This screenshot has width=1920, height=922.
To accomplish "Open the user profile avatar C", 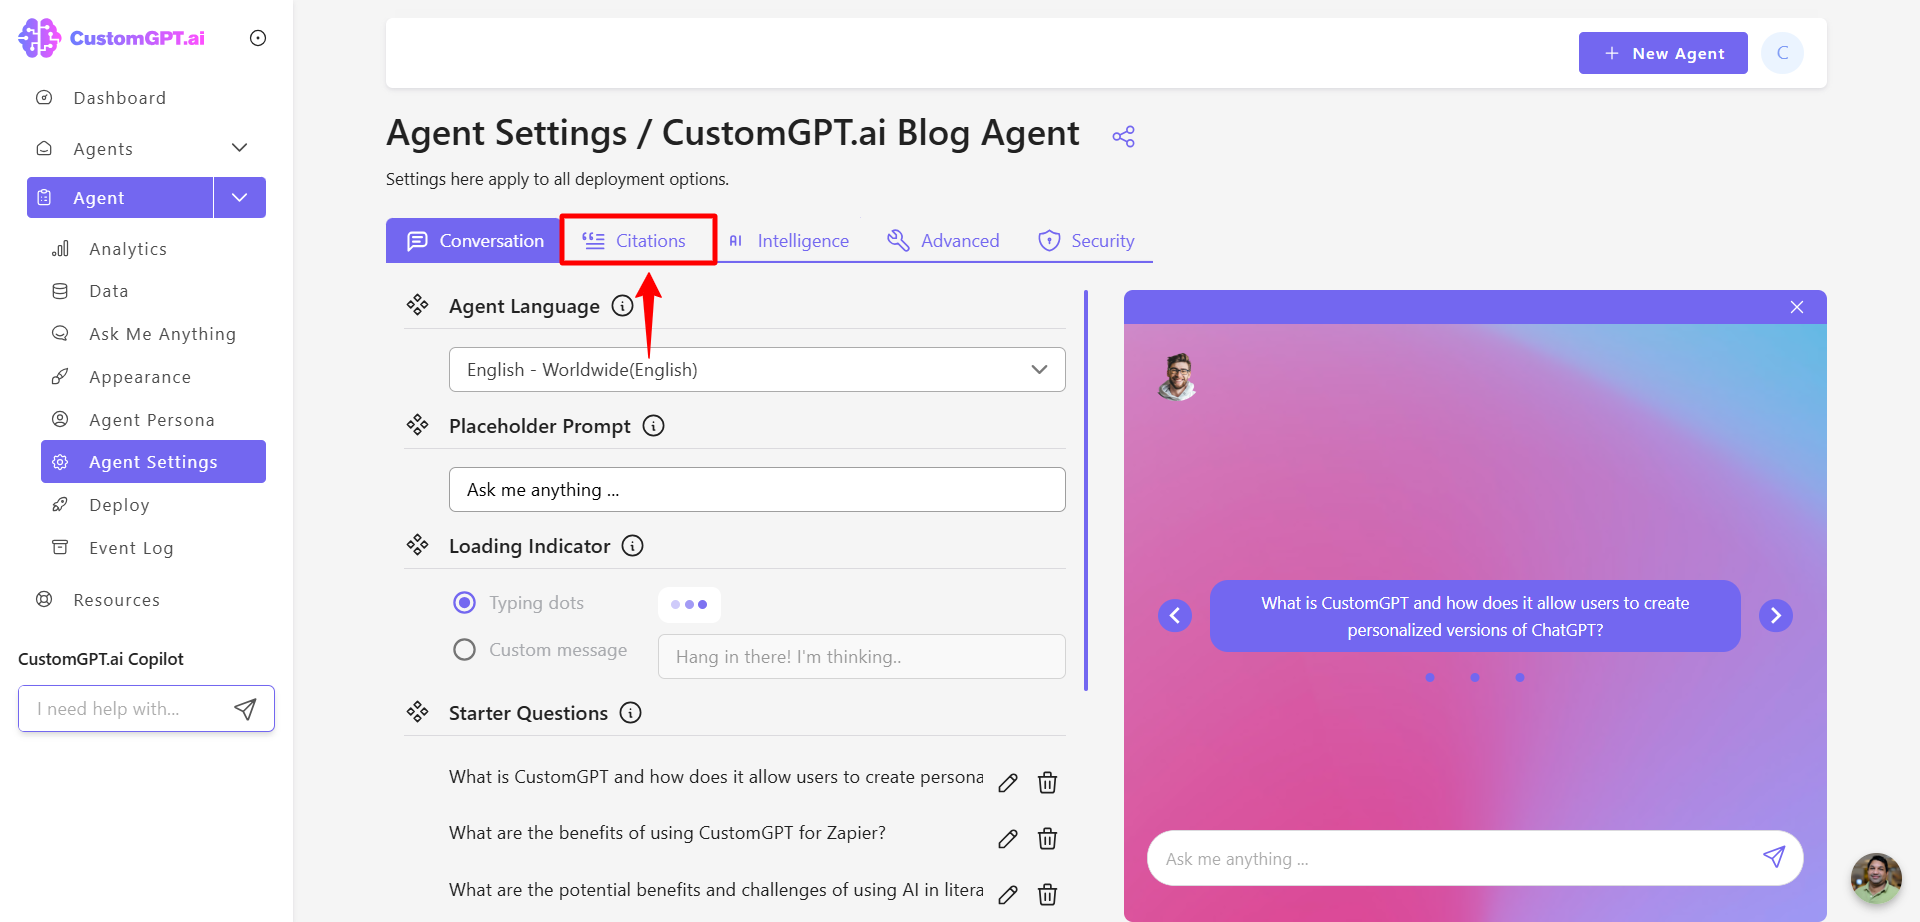I will point(1782,53).
